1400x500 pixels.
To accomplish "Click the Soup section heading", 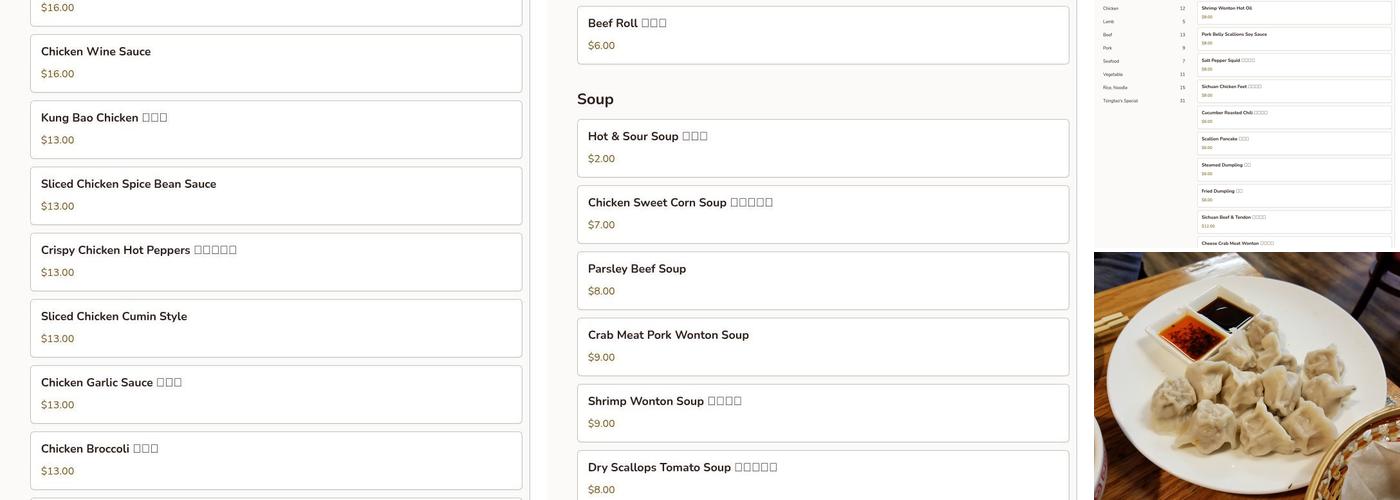I will click(x=595, y=99).
